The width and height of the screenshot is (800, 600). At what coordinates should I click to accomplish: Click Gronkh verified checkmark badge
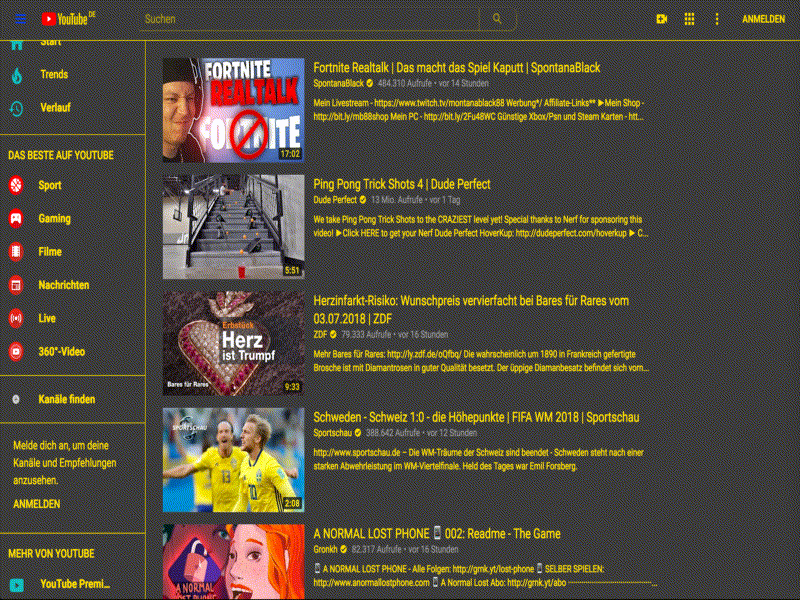(343, 549)
